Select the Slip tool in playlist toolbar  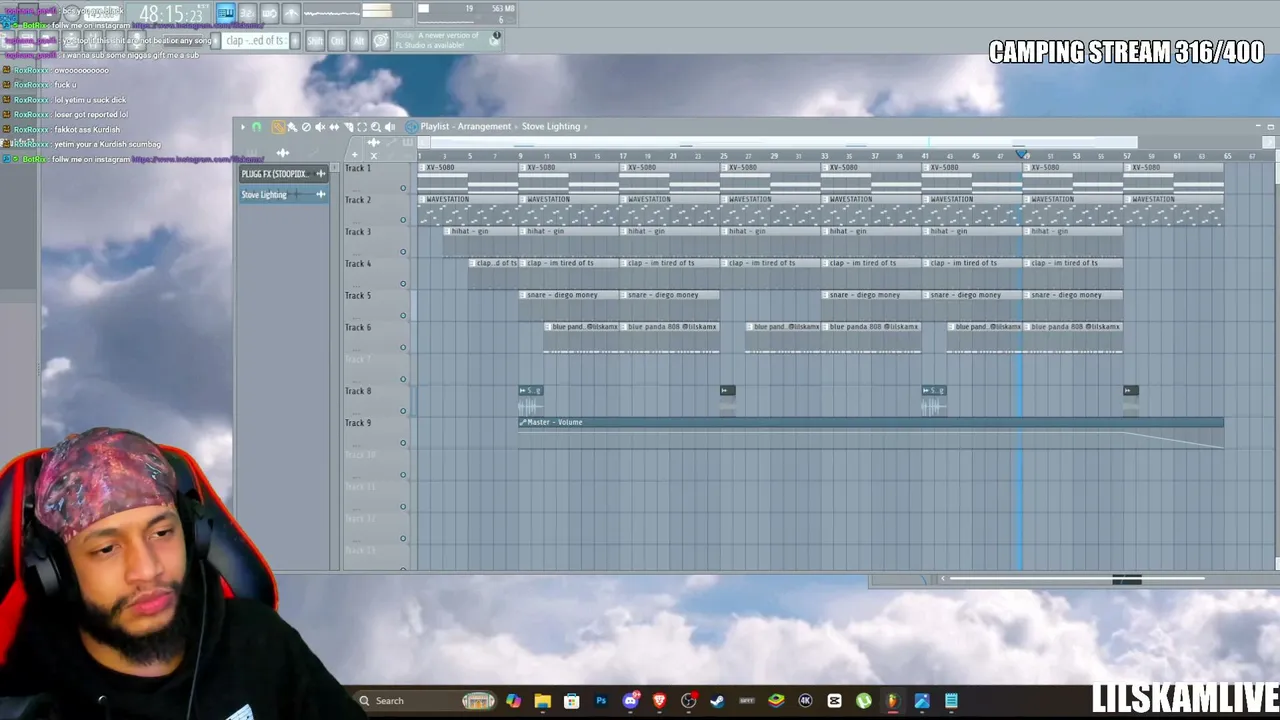(334, 127)
